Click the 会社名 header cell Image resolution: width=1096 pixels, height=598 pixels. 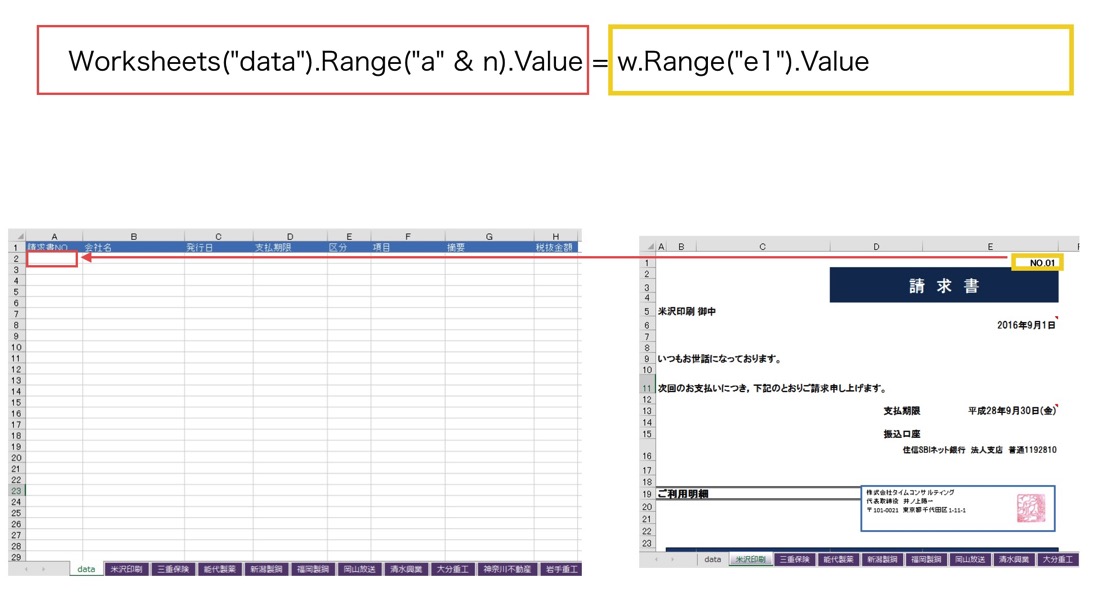tap(133, 247)
